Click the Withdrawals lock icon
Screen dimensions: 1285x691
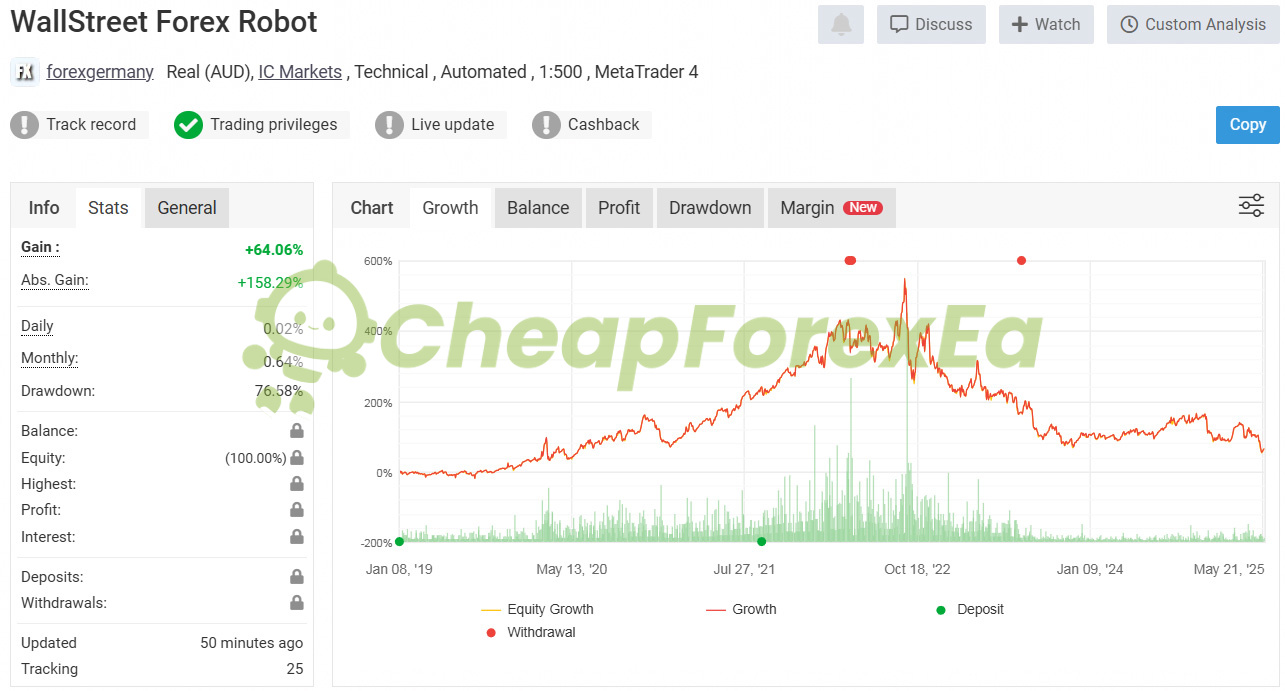click(x=297, y=603)
